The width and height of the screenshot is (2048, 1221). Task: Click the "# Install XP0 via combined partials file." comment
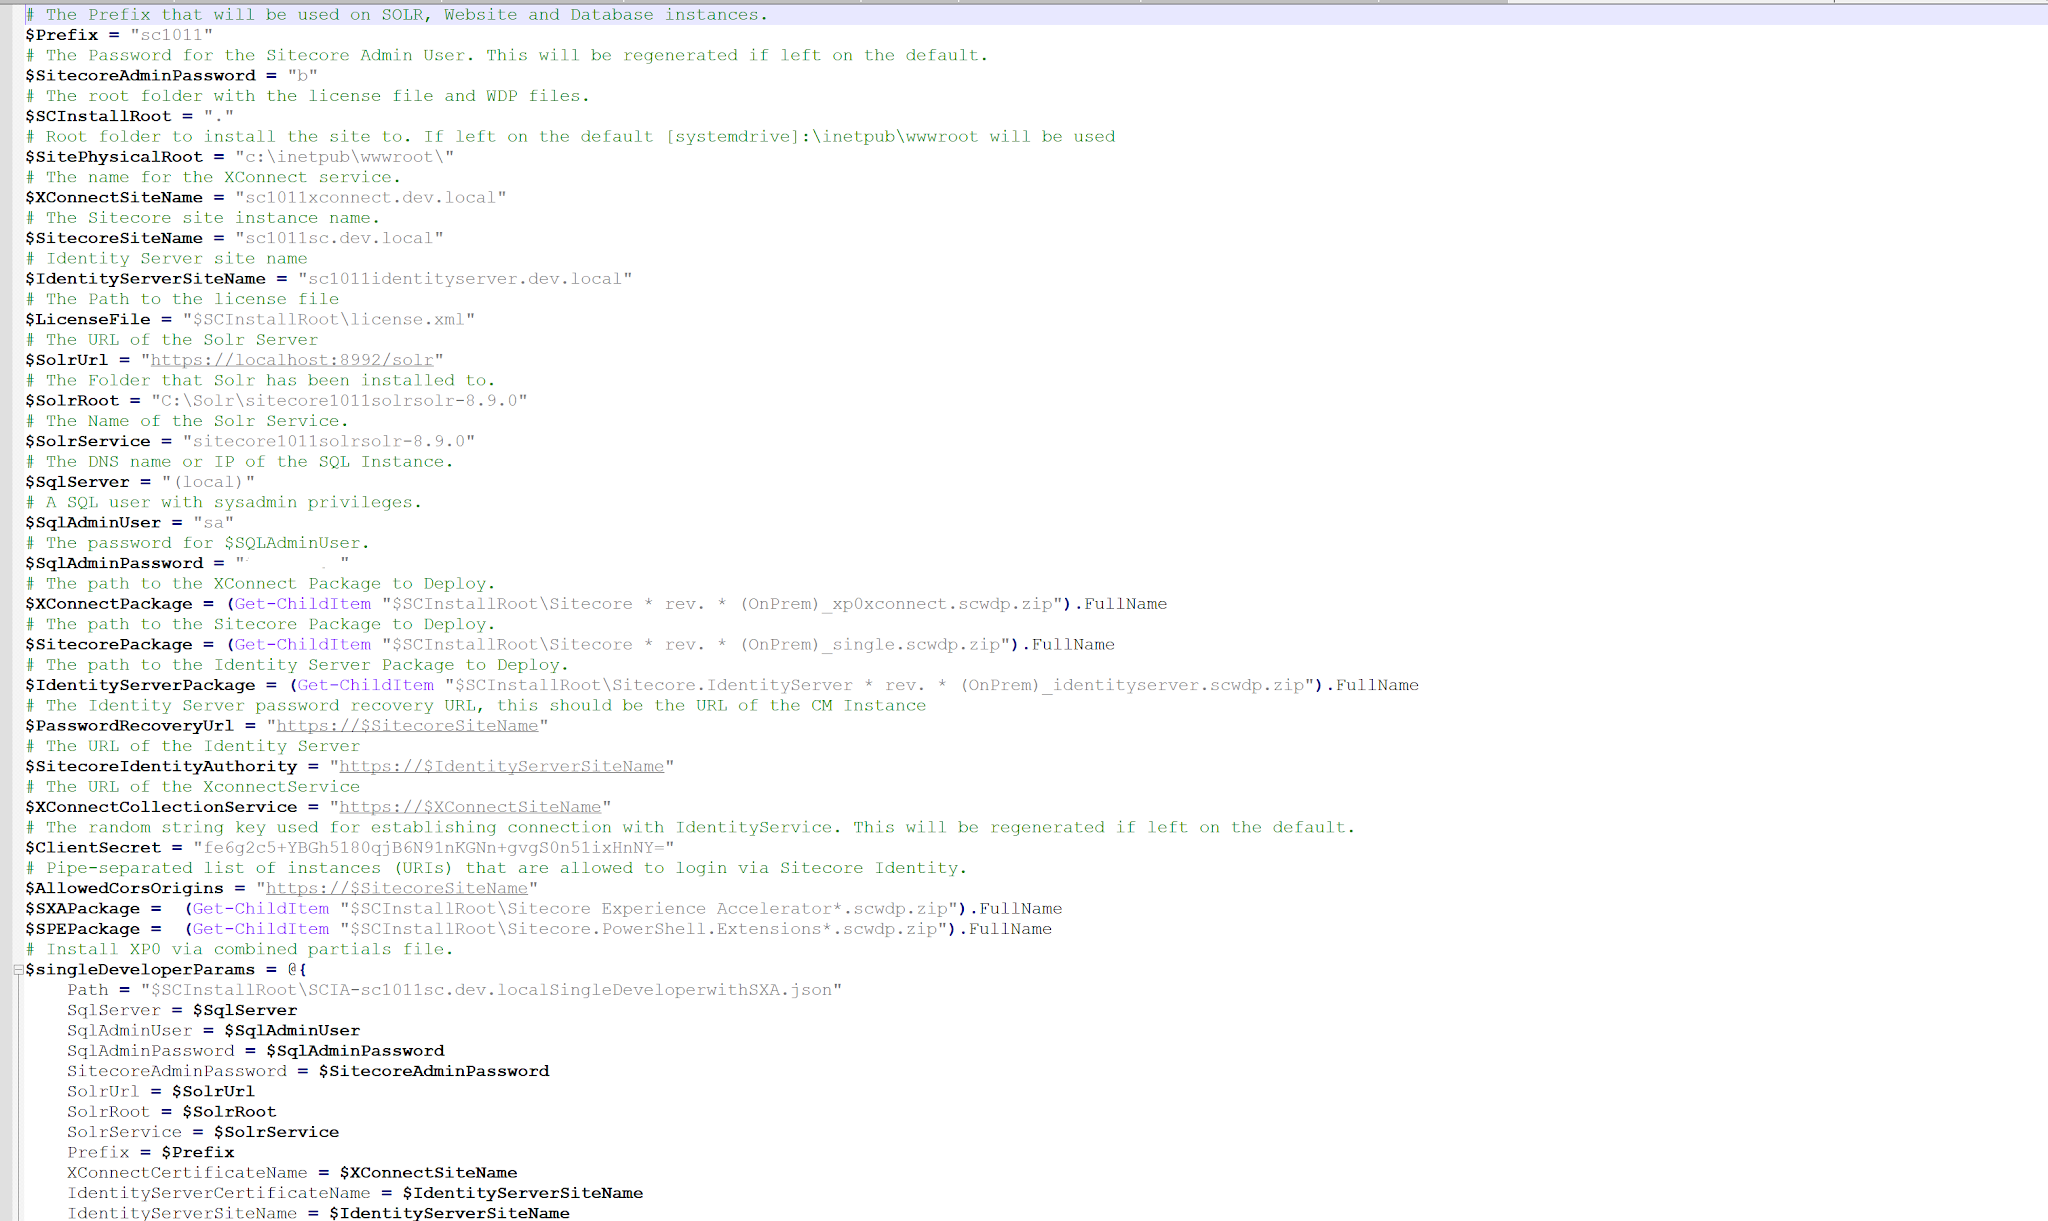(239, 949)
